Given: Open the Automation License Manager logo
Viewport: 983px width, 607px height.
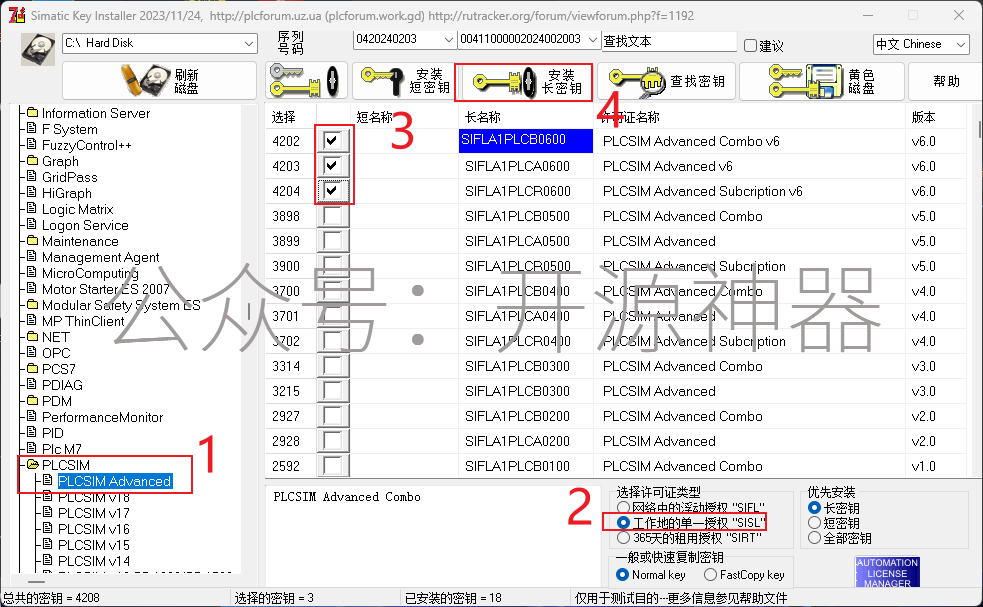Looking at the screenshot, I should click(887, 572).
